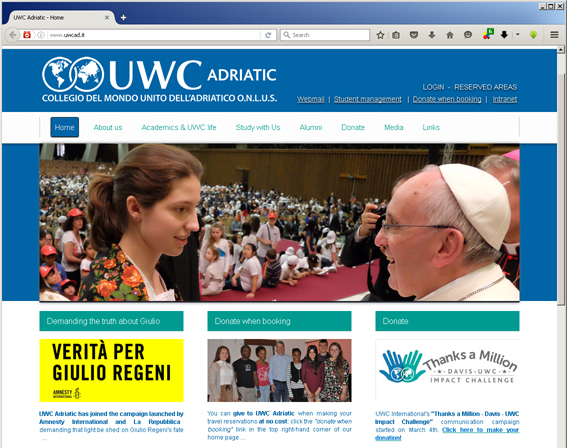The width and height of the screenshot is (567, 448).
Task: Open the Links menu item
Action: (x=431, y=127)
